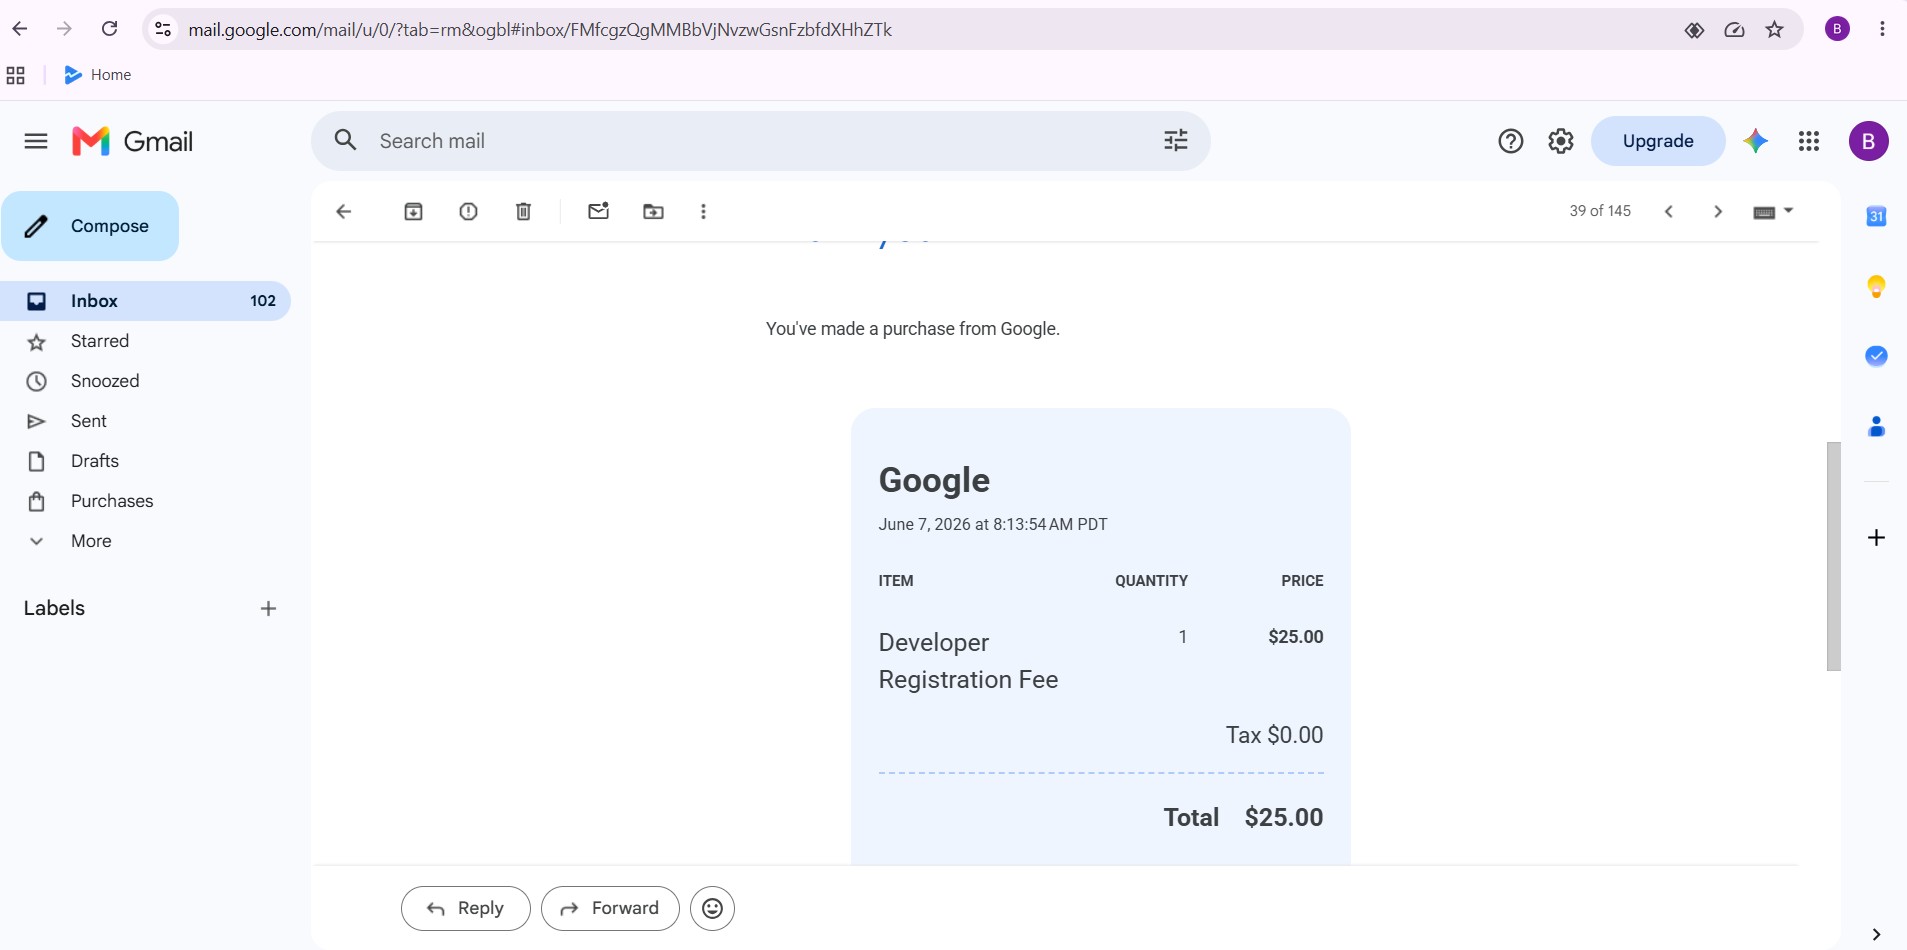
Task: Go forward in browser history
Action: tap(65, 29)
